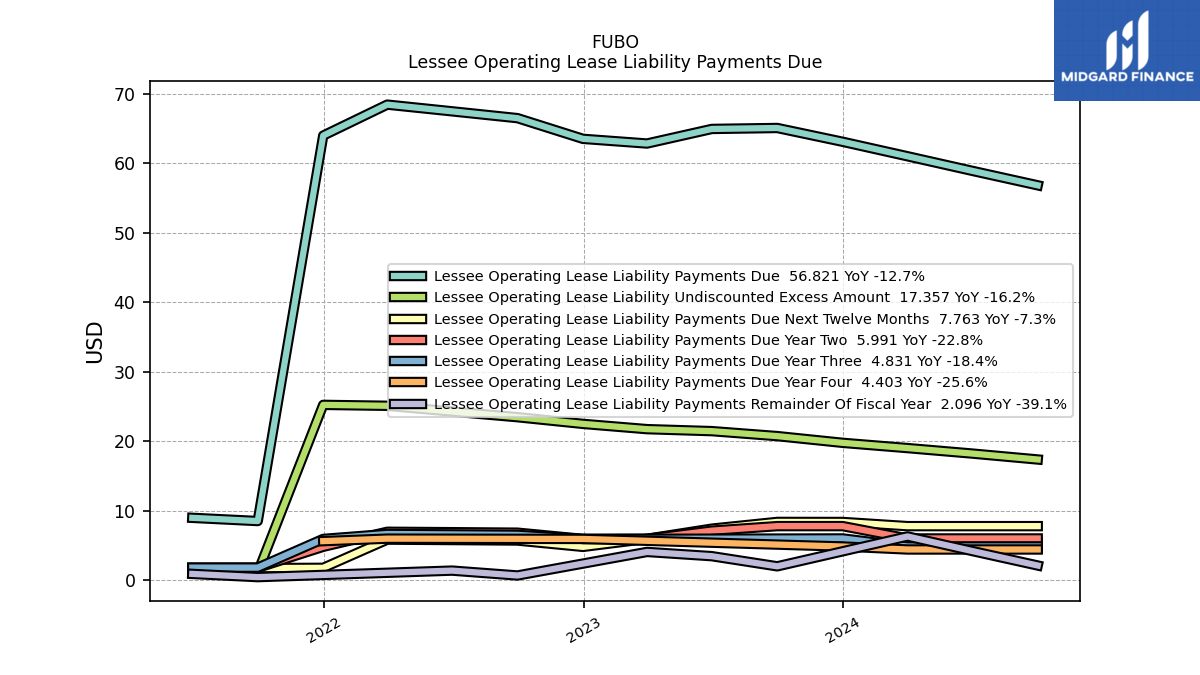Viewport: 1200px width, 675px height.
Task: Click the 2024 x-axis tick label
Action: 843,630
